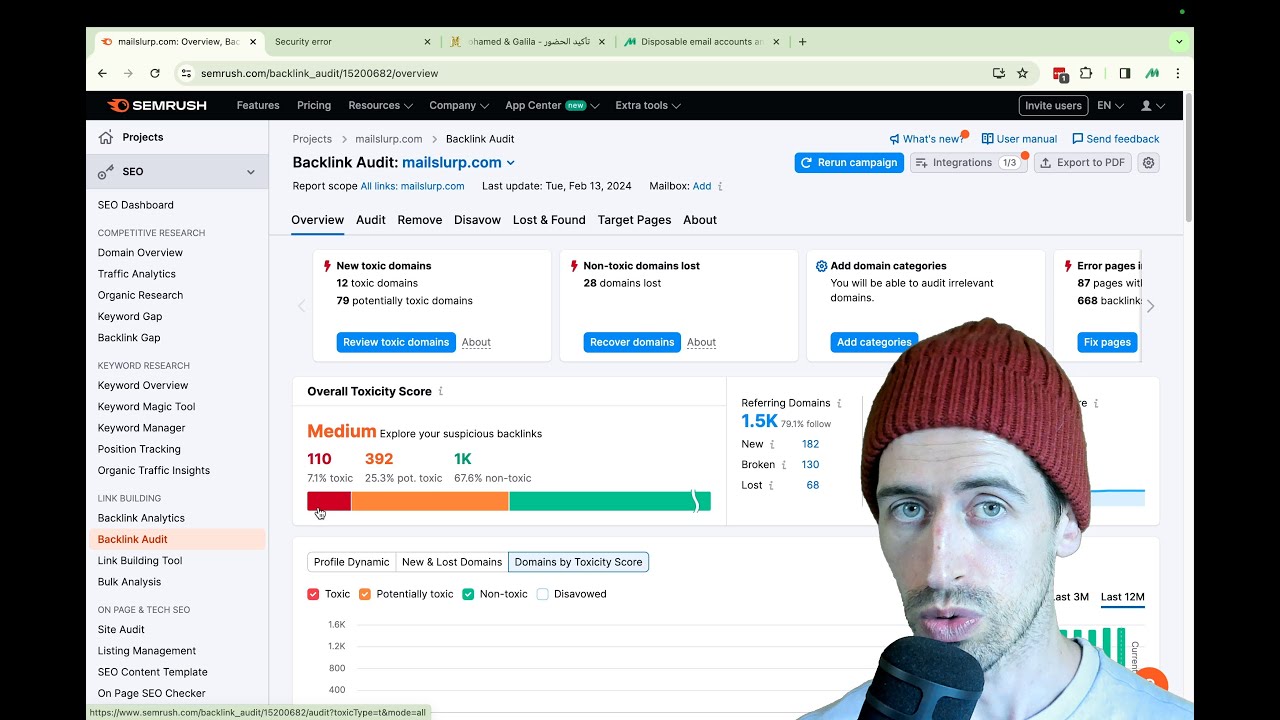The width and height of the screenshot is (1280, 720).
Task: Toggle the Non-toxic checkbox
Action: point(468,594)
